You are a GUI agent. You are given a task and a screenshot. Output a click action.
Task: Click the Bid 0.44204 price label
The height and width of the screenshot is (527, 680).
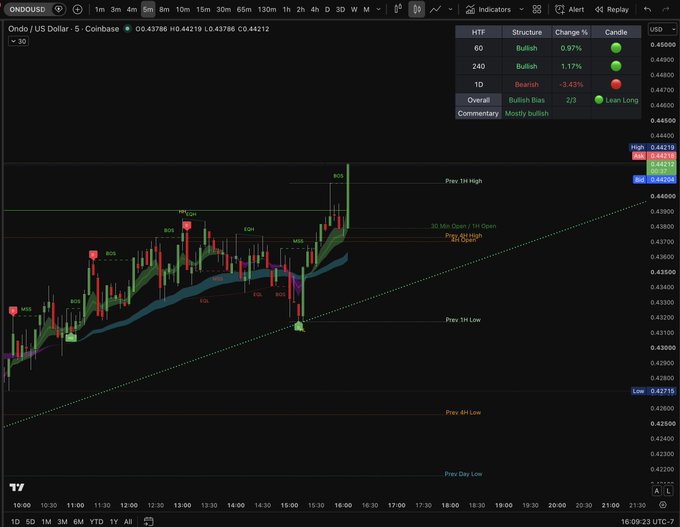654,179
